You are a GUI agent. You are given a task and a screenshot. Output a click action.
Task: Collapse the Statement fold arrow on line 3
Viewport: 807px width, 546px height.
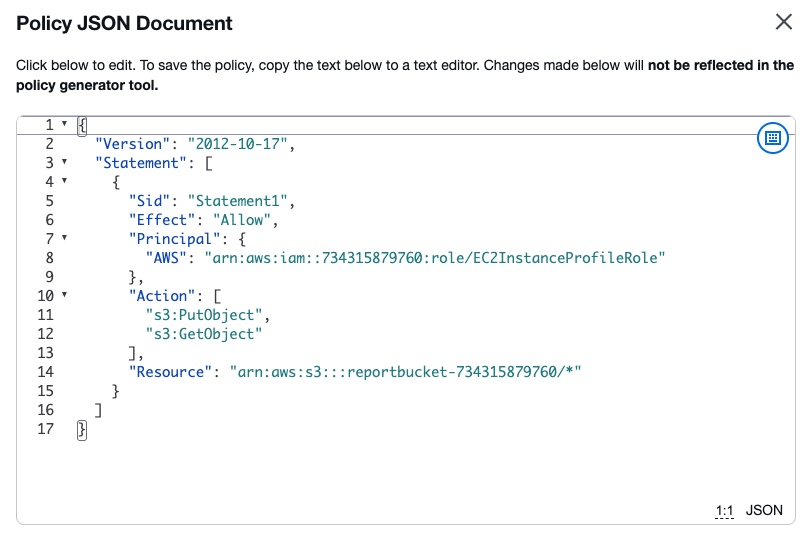tap(64, 162)
